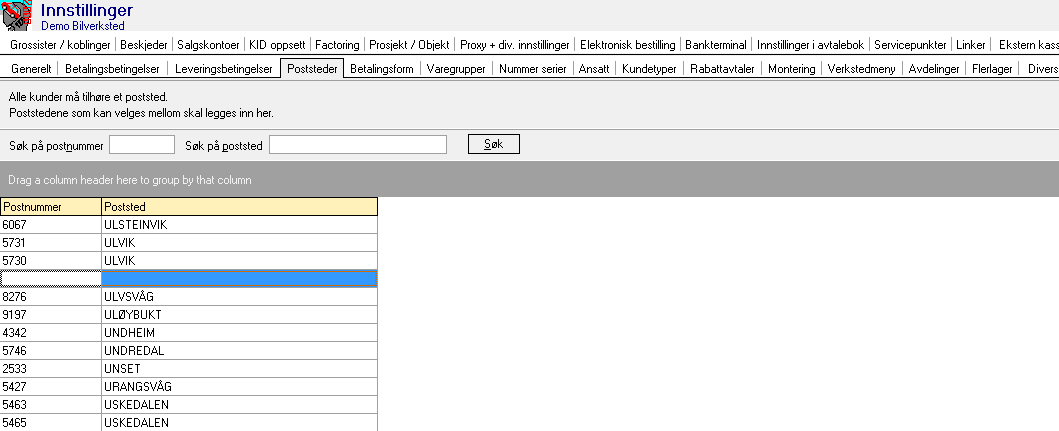Open the Divers tab
This screenshot has width=1059, height=431.
[1041, 69]
